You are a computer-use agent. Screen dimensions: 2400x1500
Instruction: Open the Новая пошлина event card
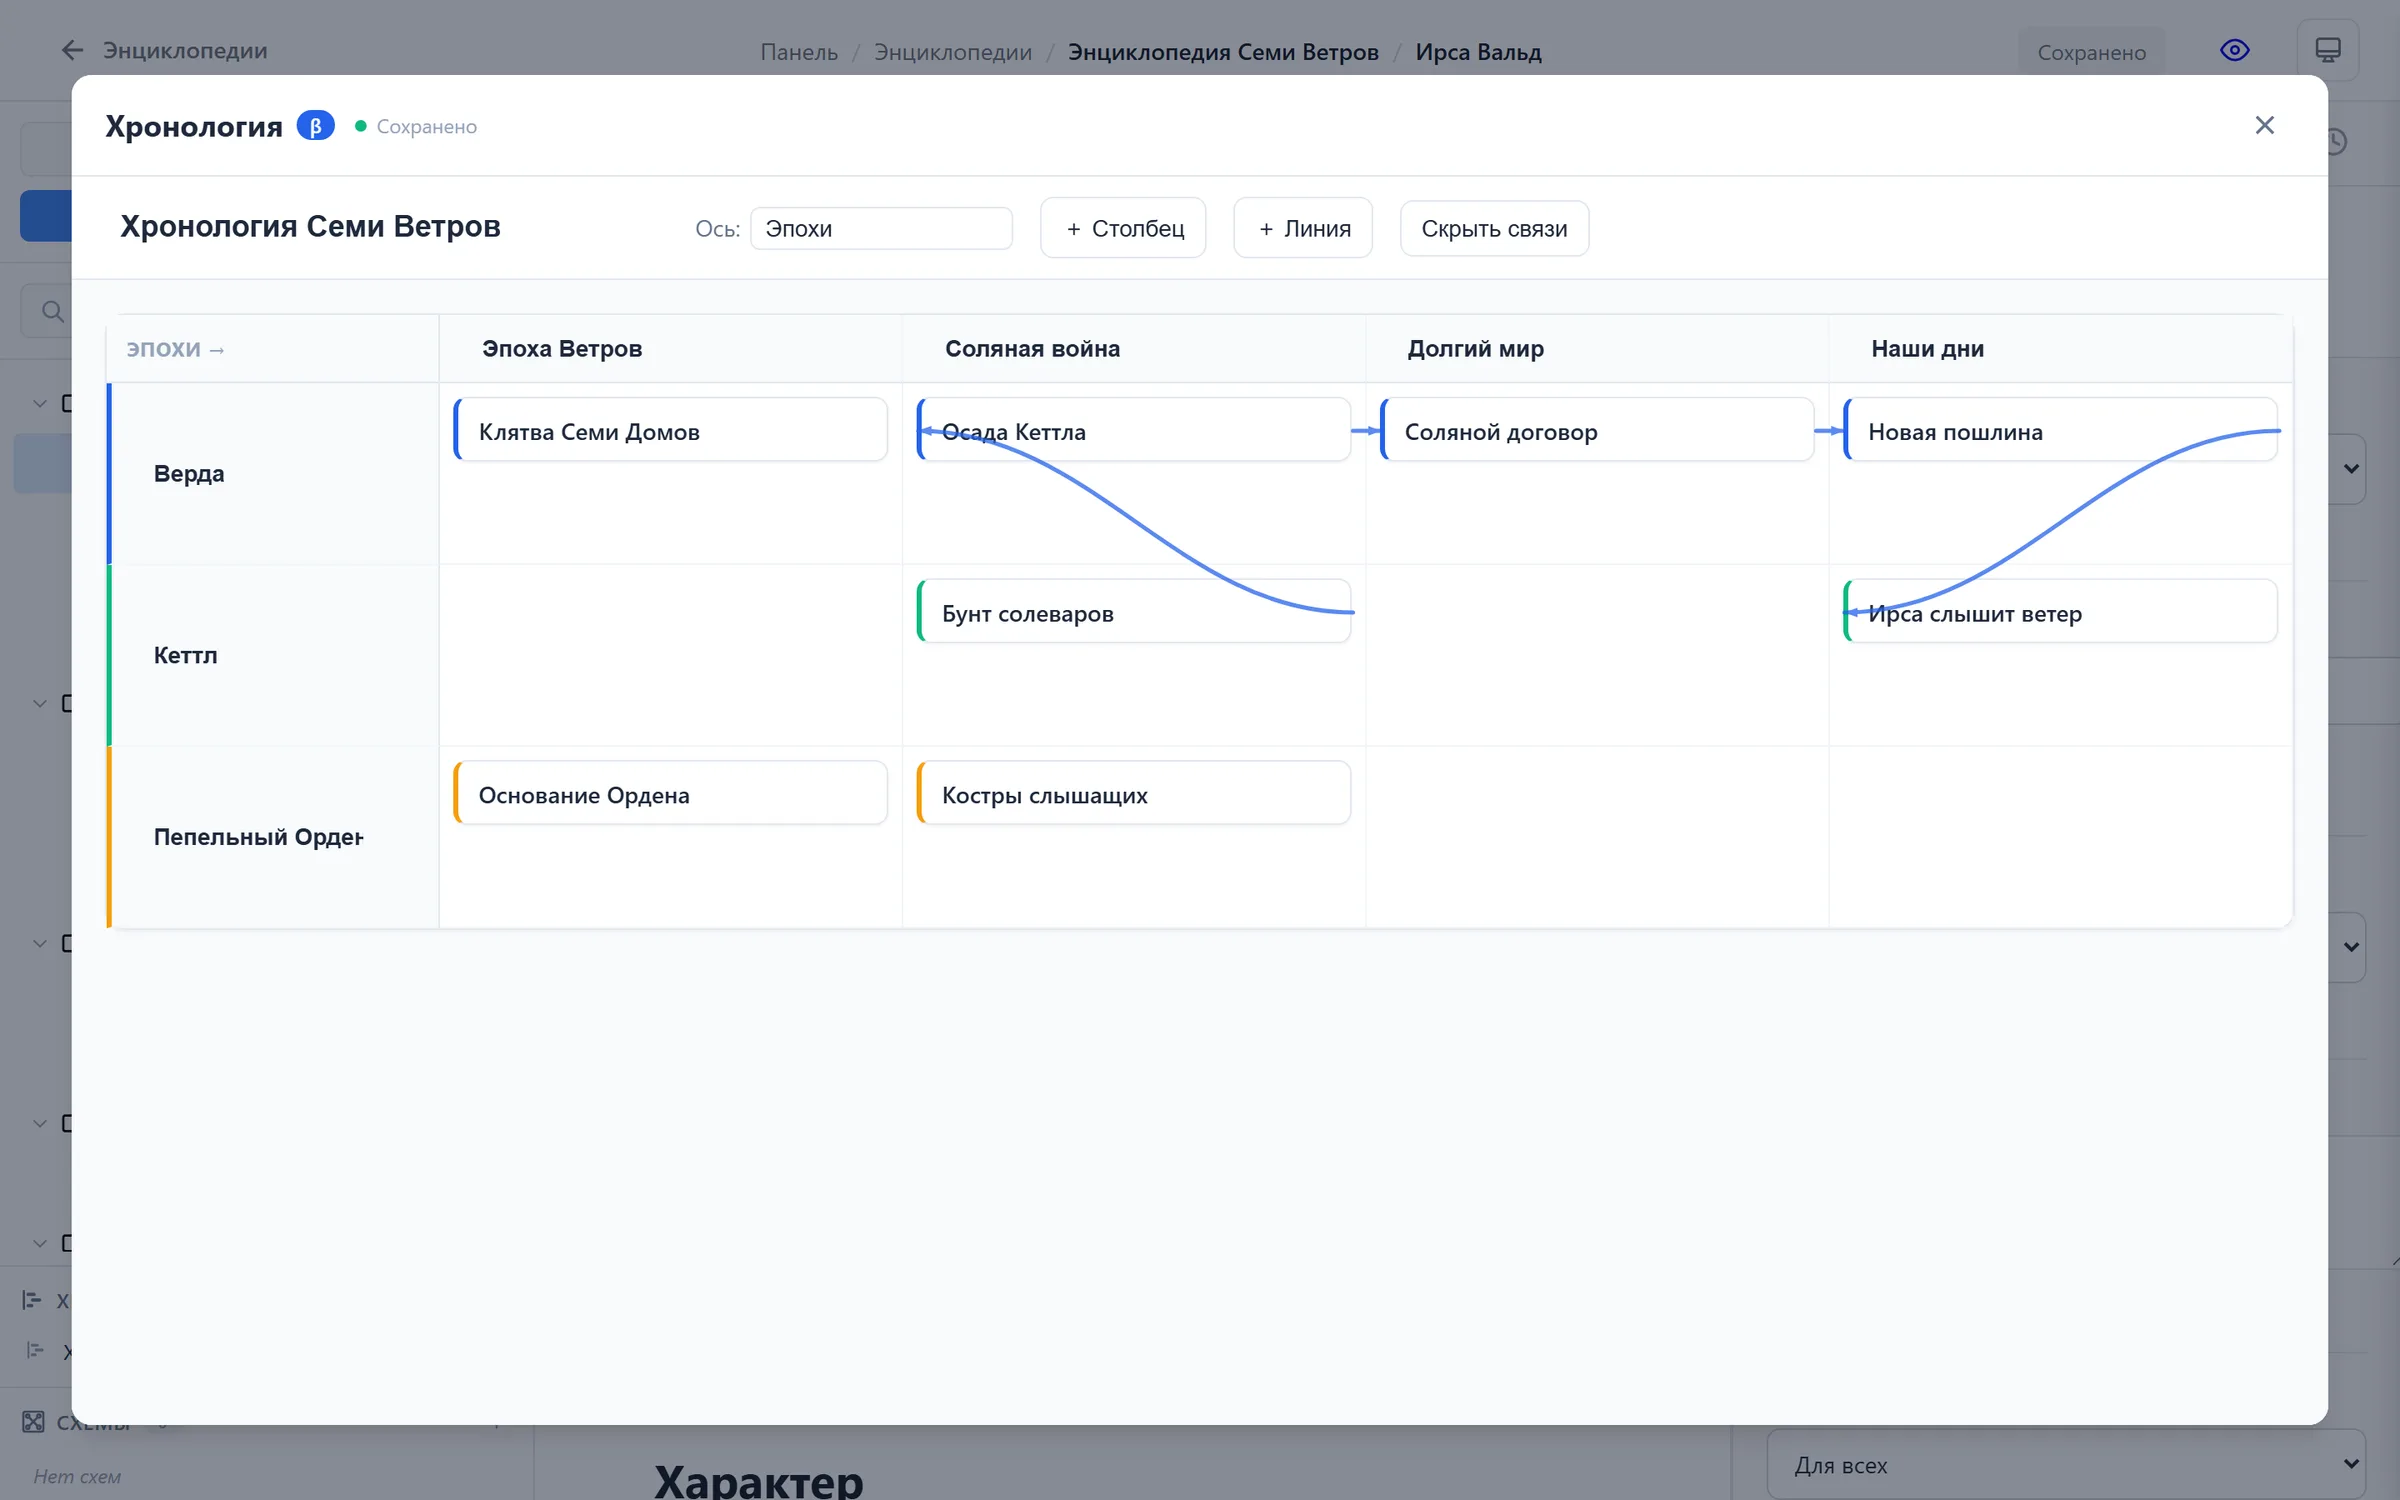(2060, 430)
